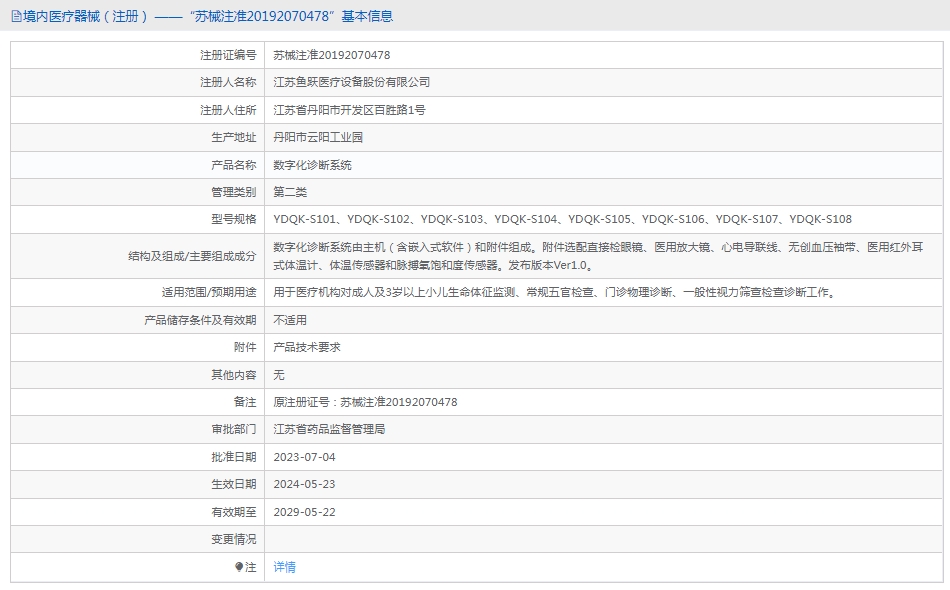Click the 结构及组成/主要组成成分 label
Viewport: 950px width, 590px height.
point(192,256)
